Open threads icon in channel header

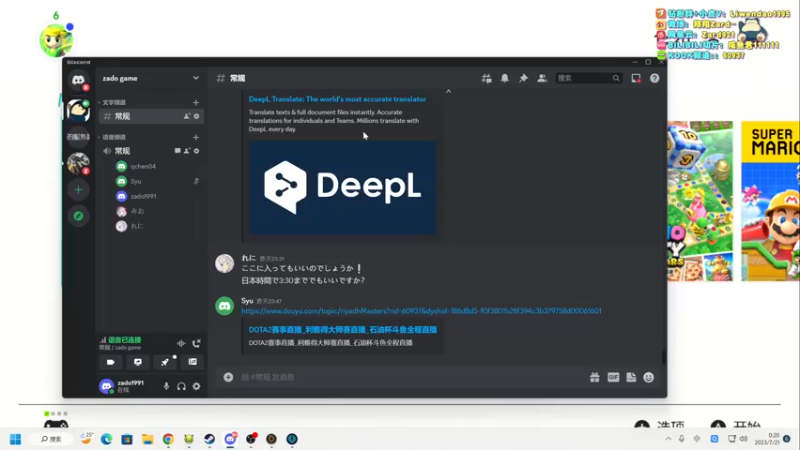tap(486, 78)
